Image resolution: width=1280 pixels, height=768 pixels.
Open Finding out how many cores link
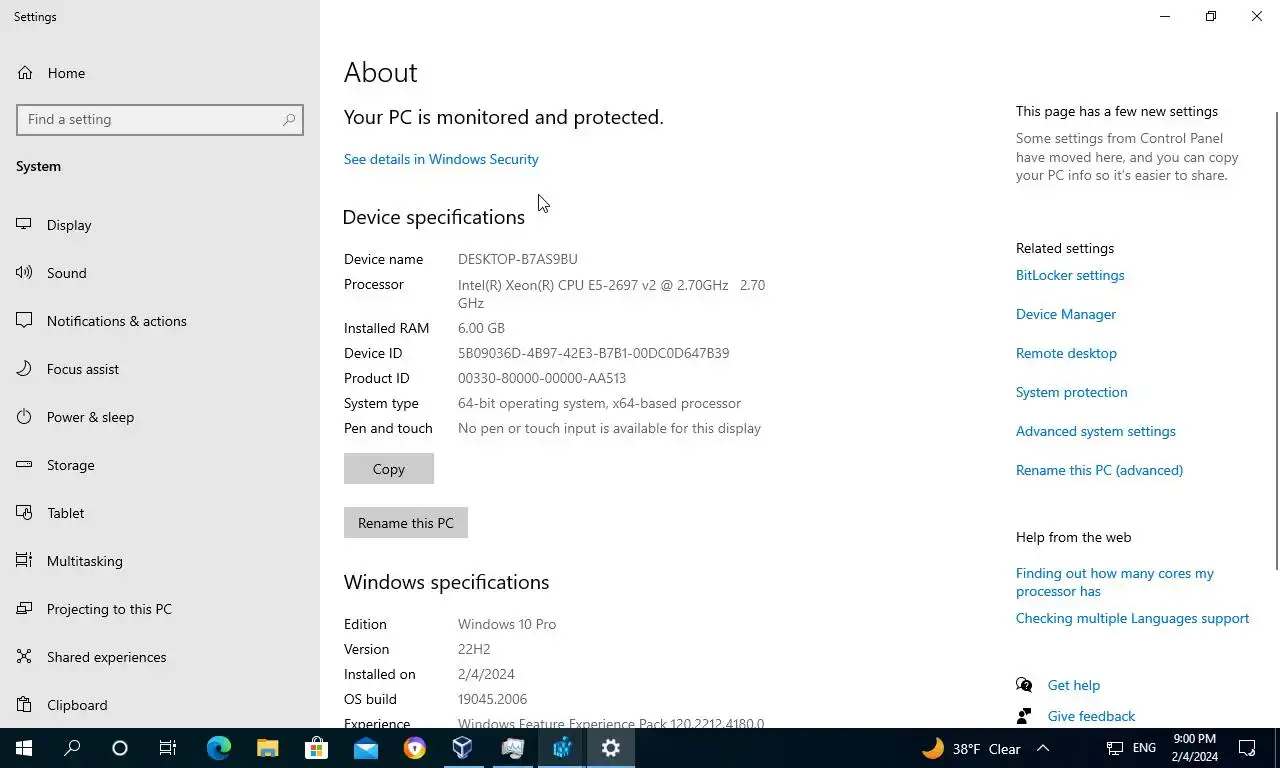click(x=1115, y=582)
